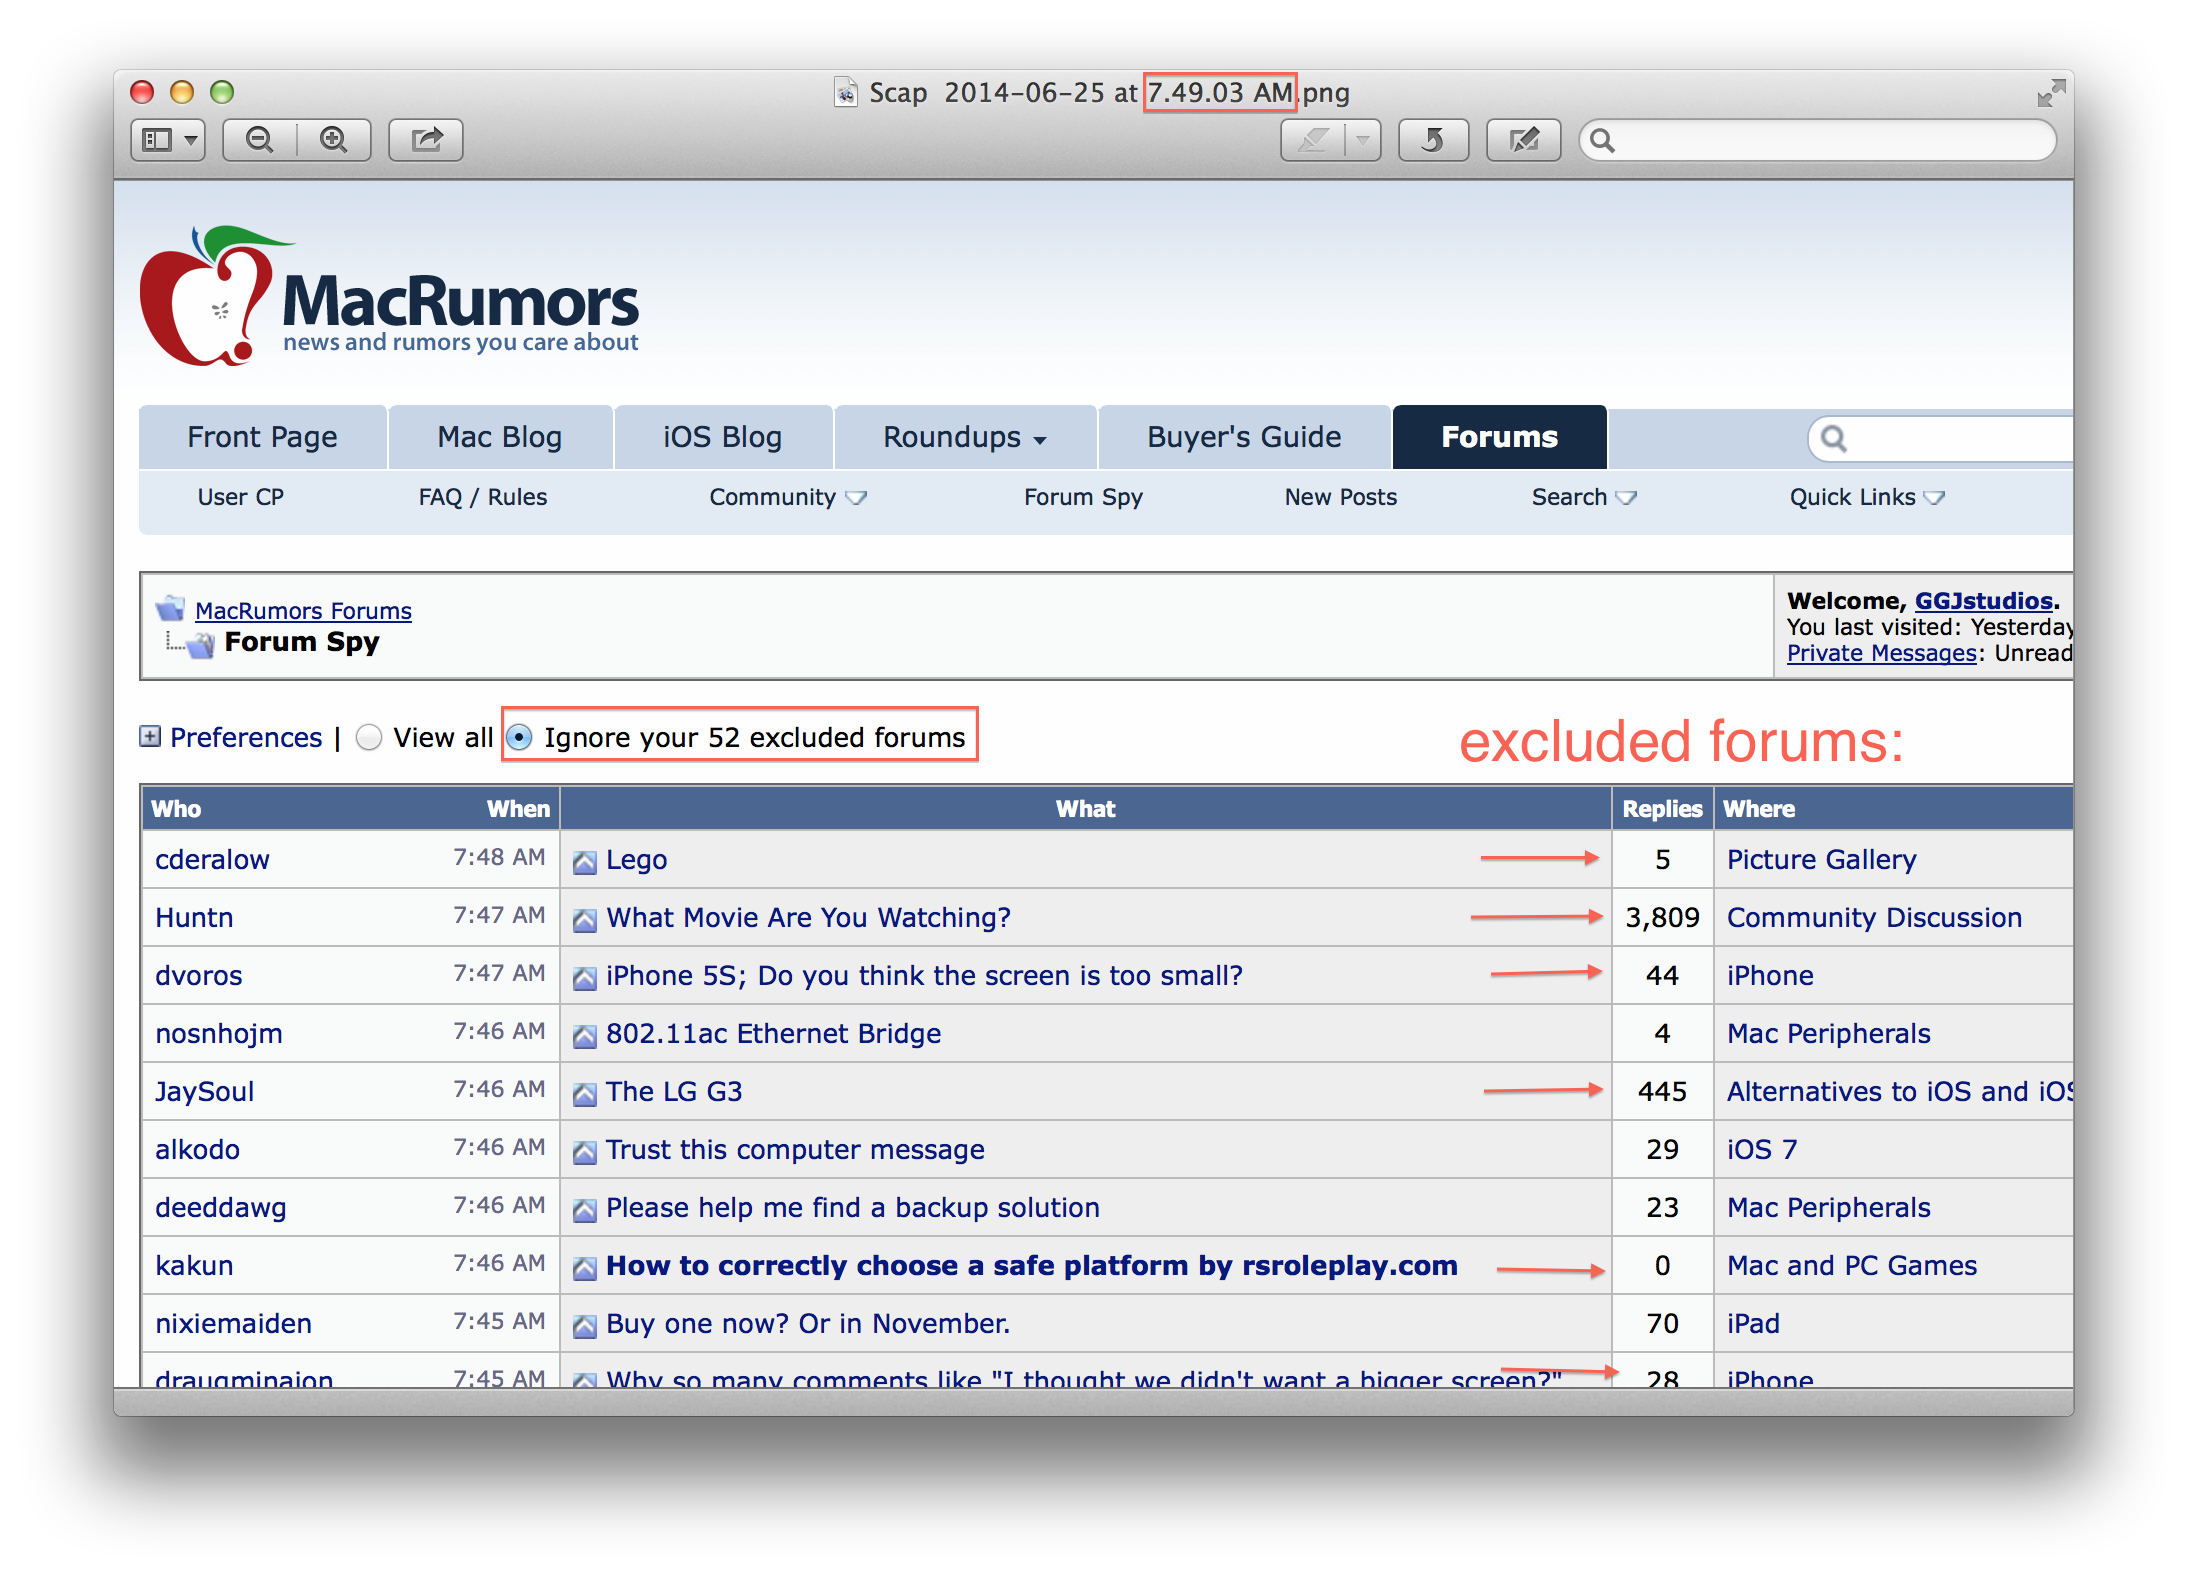Rotate the image with the rotate button
The width and height of the screenshot is (2188, 1574).
coord(1433,140)
